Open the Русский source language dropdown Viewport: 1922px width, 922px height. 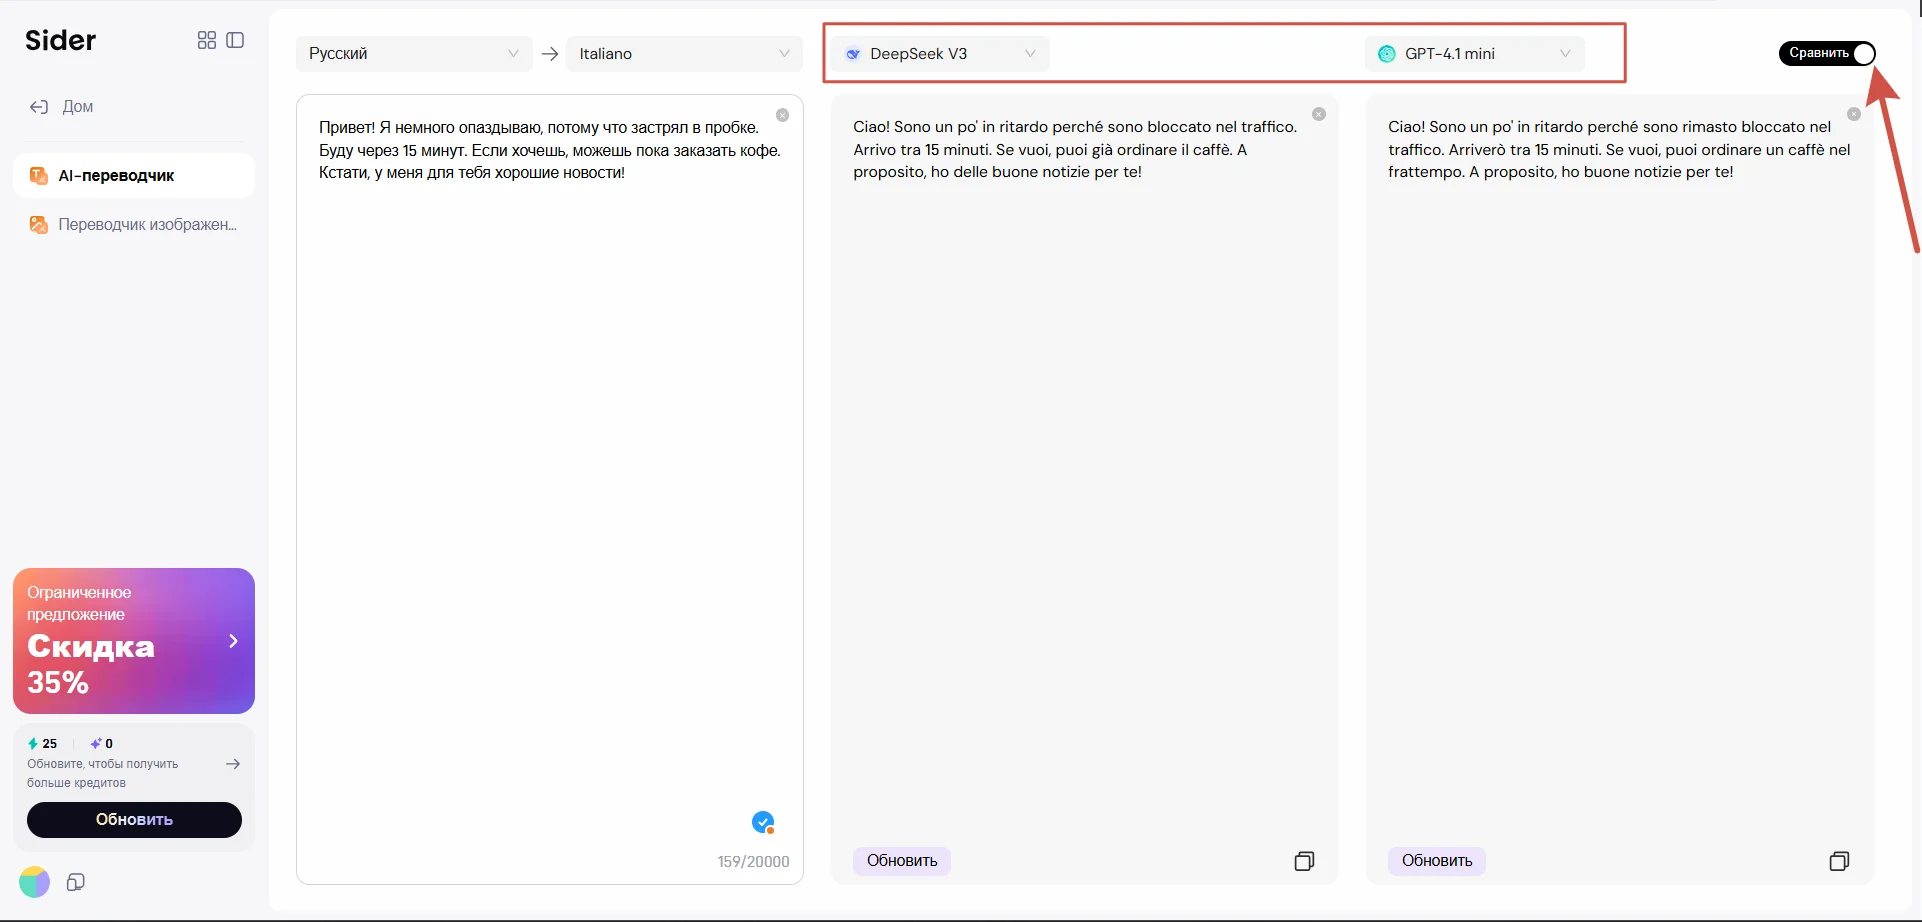(x=414, y=54)
